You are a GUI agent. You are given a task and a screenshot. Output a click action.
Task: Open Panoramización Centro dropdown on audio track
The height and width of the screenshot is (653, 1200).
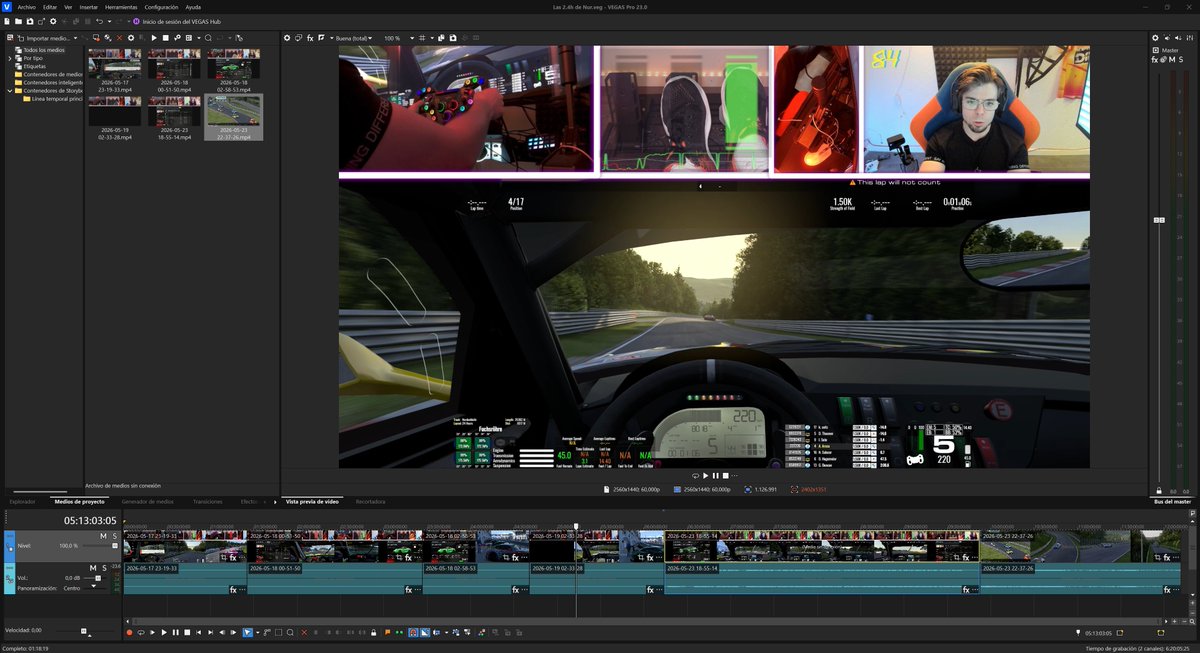tap(94, 587)
